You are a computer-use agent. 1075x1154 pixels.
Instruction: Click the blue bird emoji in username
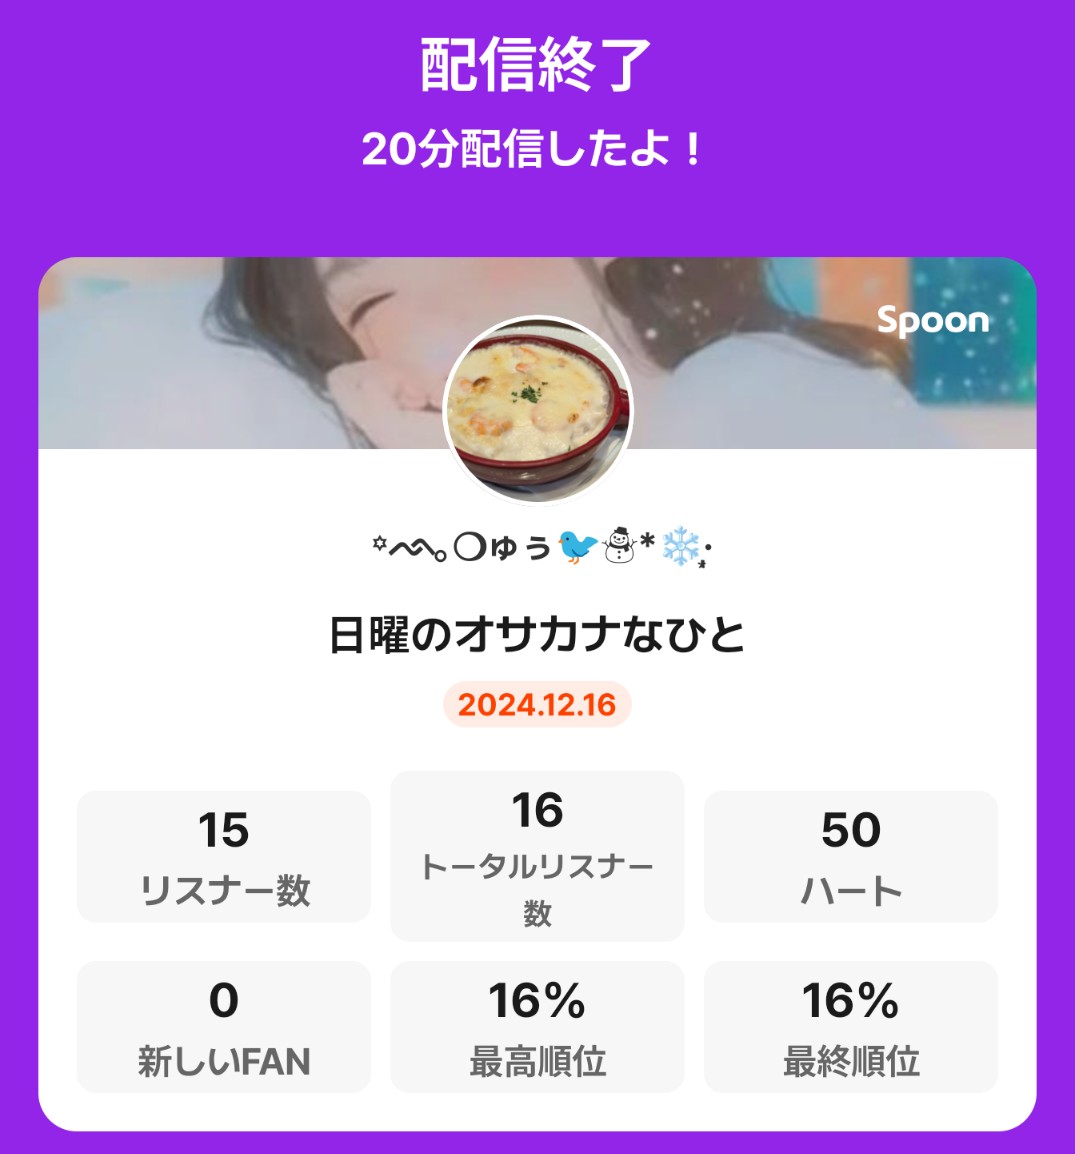(x=577, y=547)
